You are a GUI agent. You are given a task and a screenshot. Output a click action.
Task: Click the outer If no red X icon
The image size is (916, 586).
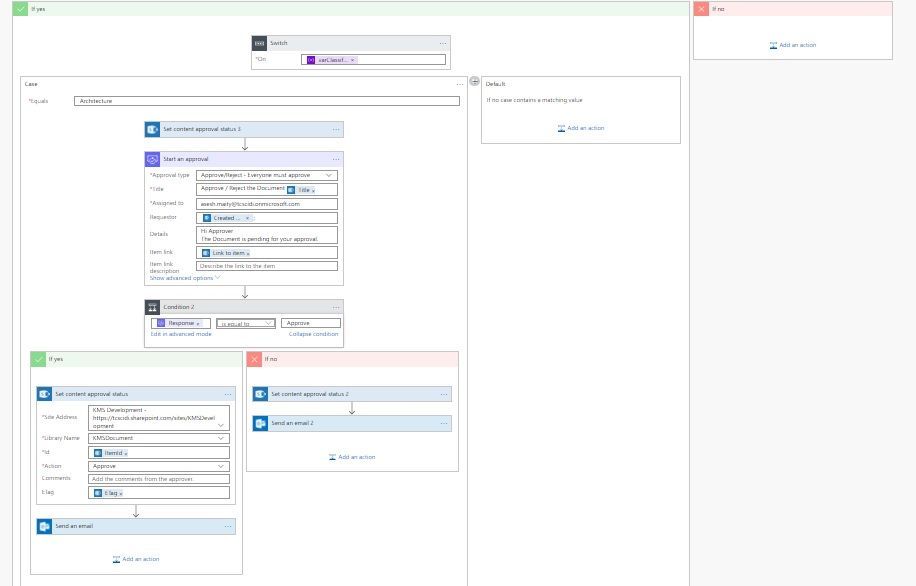pyautogui.click(x=701, y=9)
